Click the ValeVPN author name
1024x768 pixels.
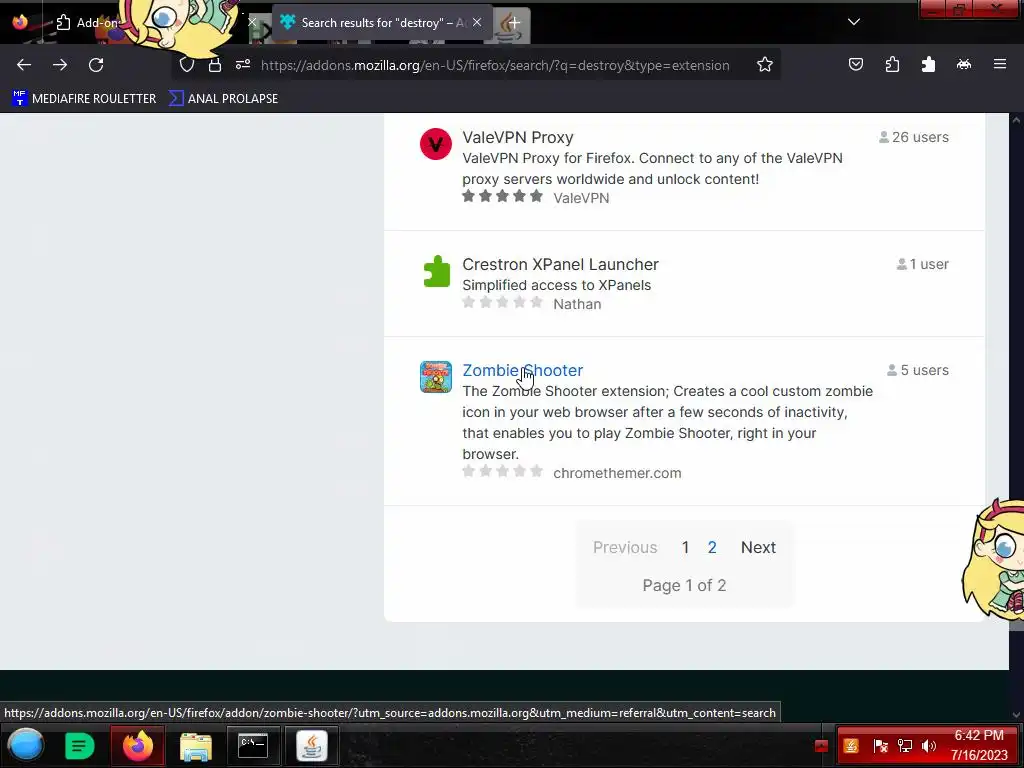[581, 198]
